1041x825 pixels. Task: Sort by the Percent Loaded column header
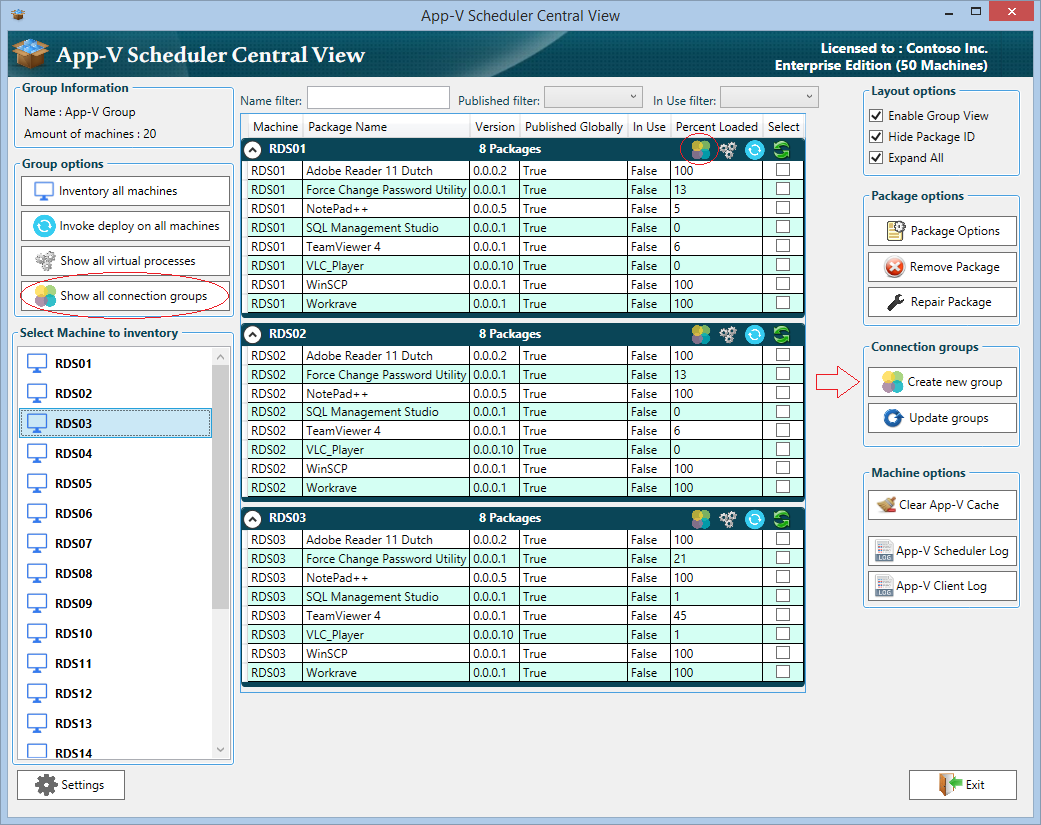716,127
